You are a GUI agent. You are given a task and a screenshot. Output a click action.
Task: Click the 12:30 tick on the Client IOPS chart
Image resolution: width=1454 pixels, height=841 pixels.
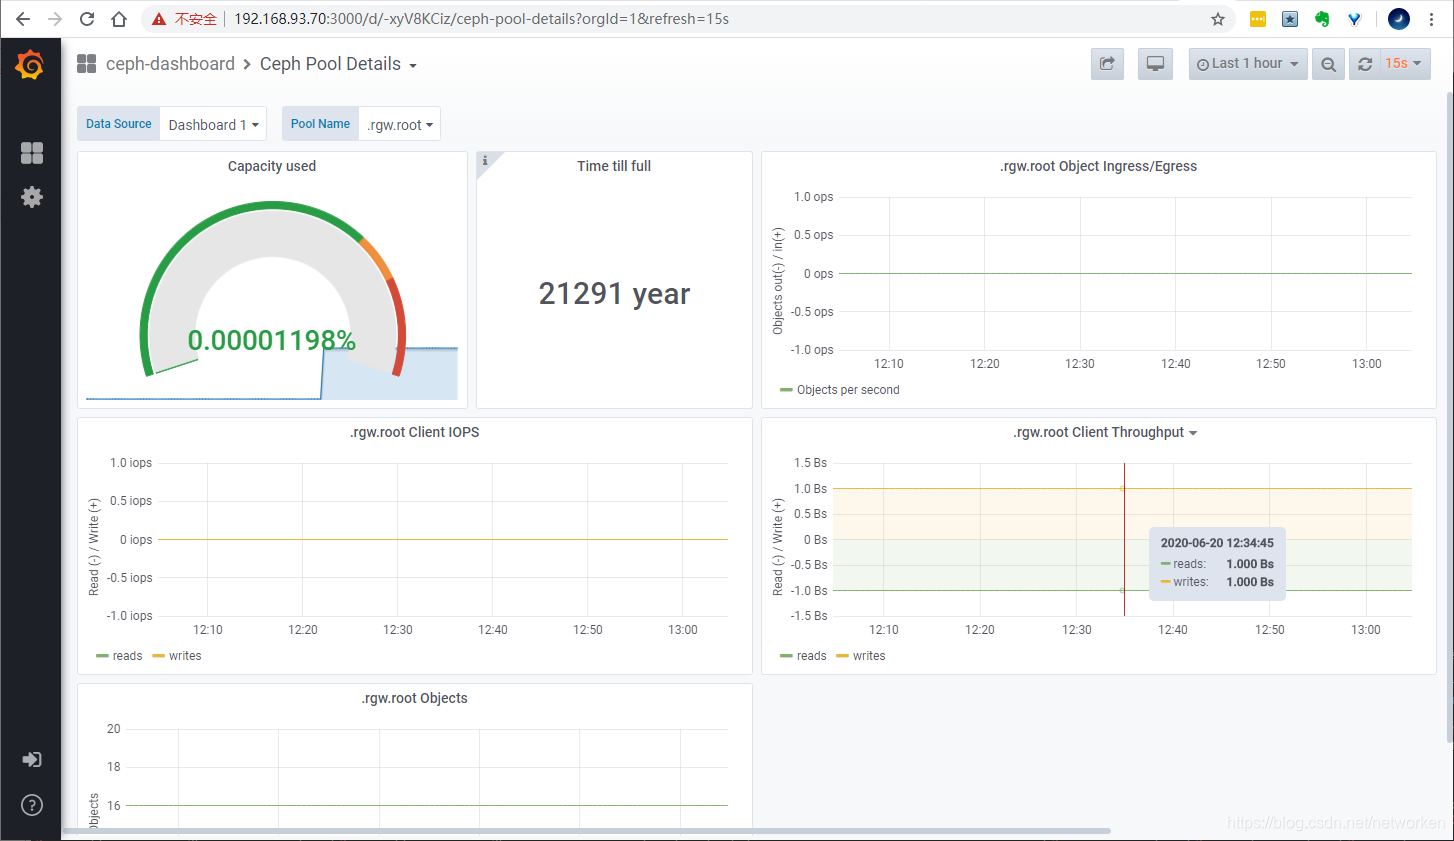[x=398, y=630]
